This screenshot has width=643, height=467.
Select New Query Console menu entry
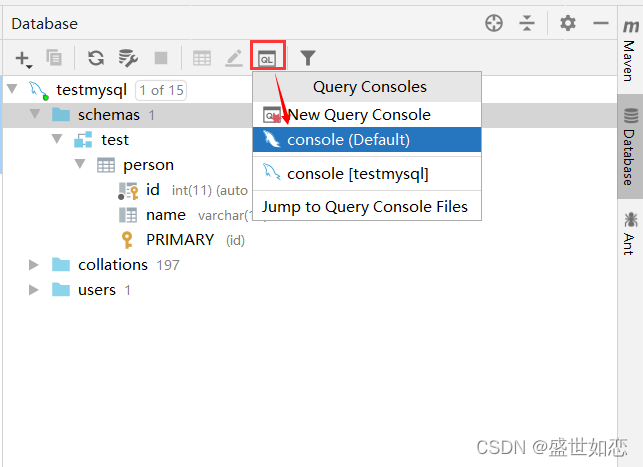(367, 115)
